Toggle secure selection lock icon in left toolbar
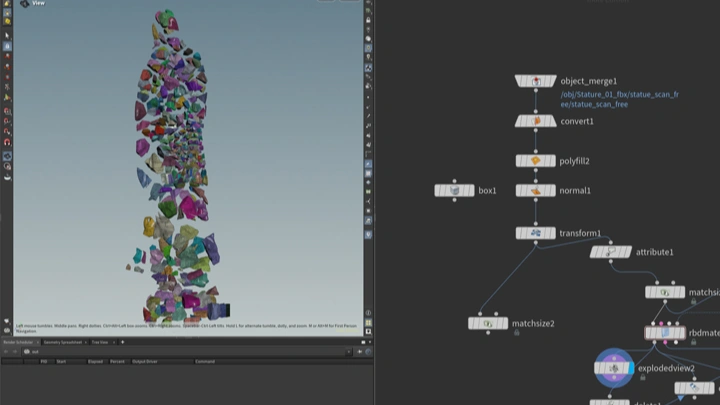720x405 pixels. tap(7, 46)
